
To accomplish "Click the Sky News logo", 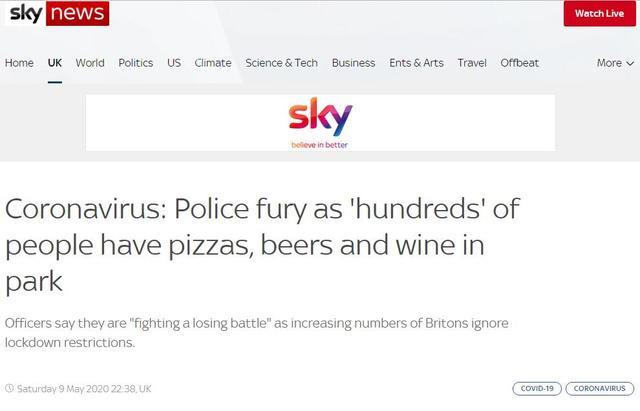I will pyautogui.click(x=57, y=13).
